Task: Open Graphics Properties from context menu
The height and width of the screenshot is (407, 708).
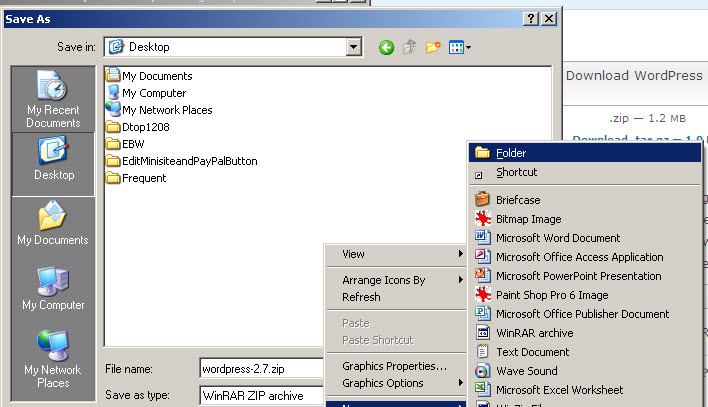Action: (x=394, y=366)
